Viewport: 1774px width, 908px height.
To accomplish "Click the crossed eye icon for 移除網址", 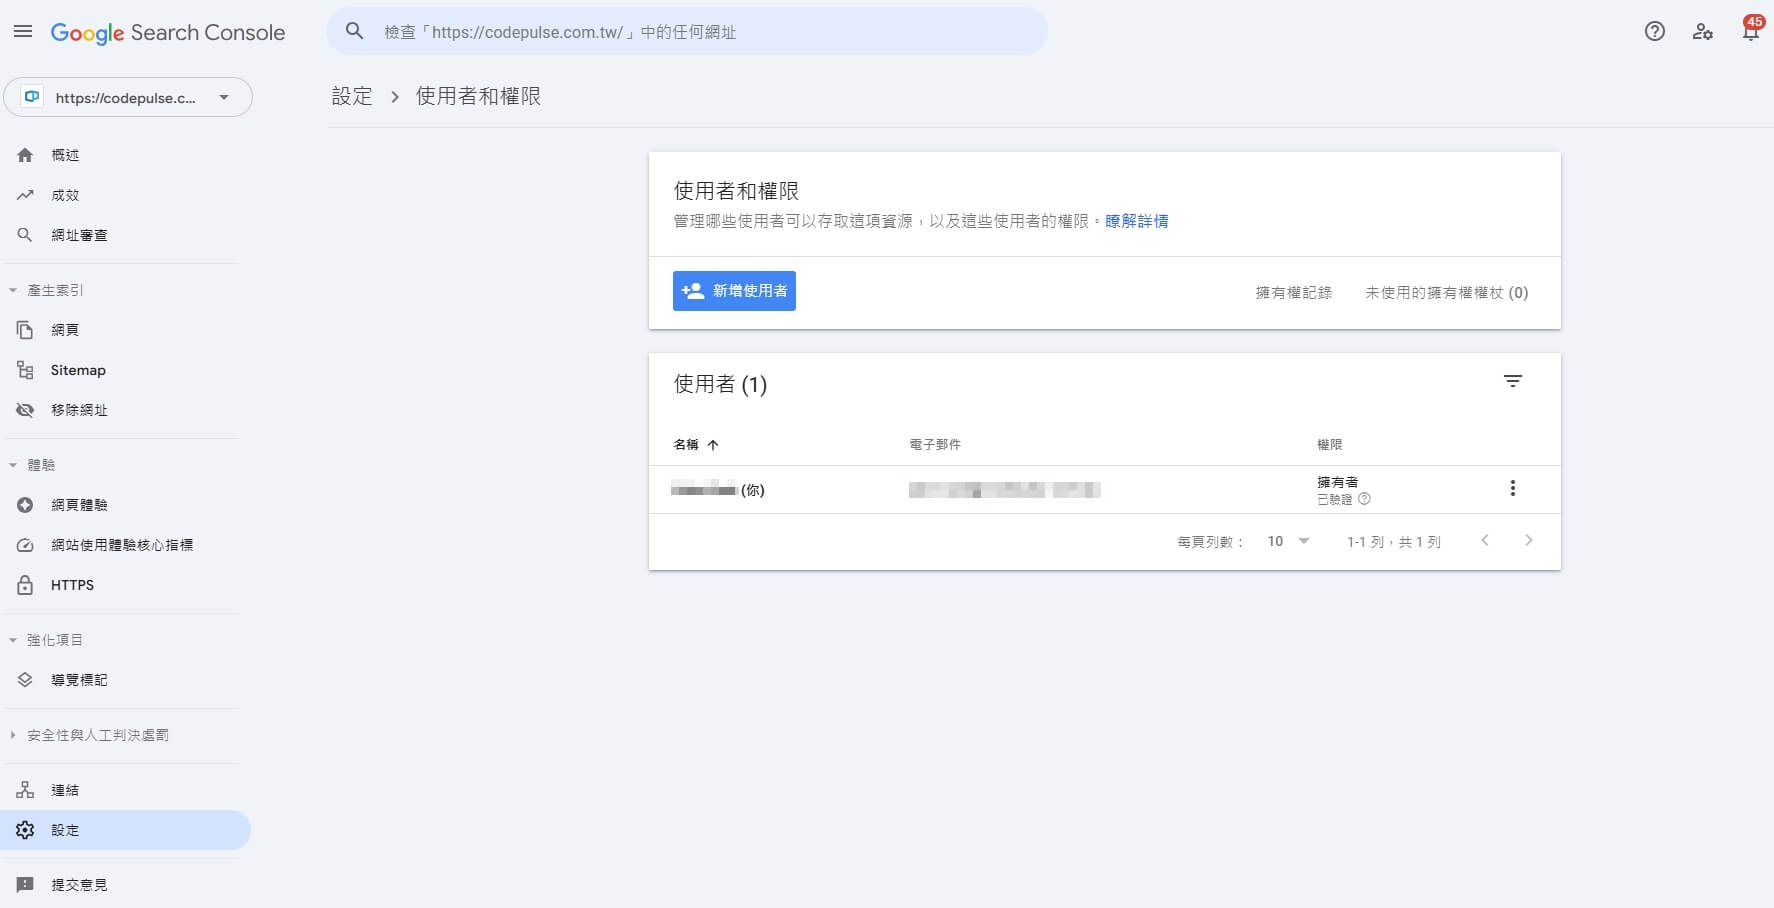I will pos(25,410).
